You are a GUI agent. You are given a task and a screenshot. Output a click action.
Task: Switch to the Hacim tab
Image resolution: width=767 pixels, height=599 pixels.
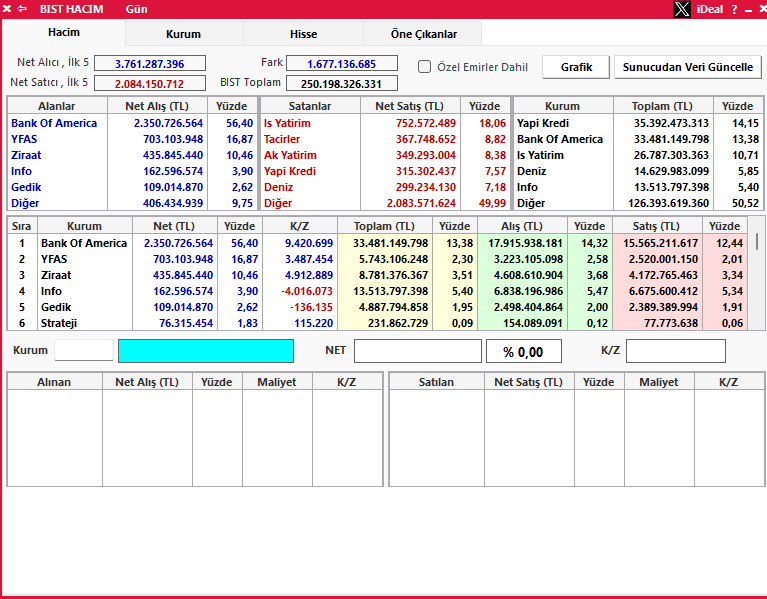(64, 32)
